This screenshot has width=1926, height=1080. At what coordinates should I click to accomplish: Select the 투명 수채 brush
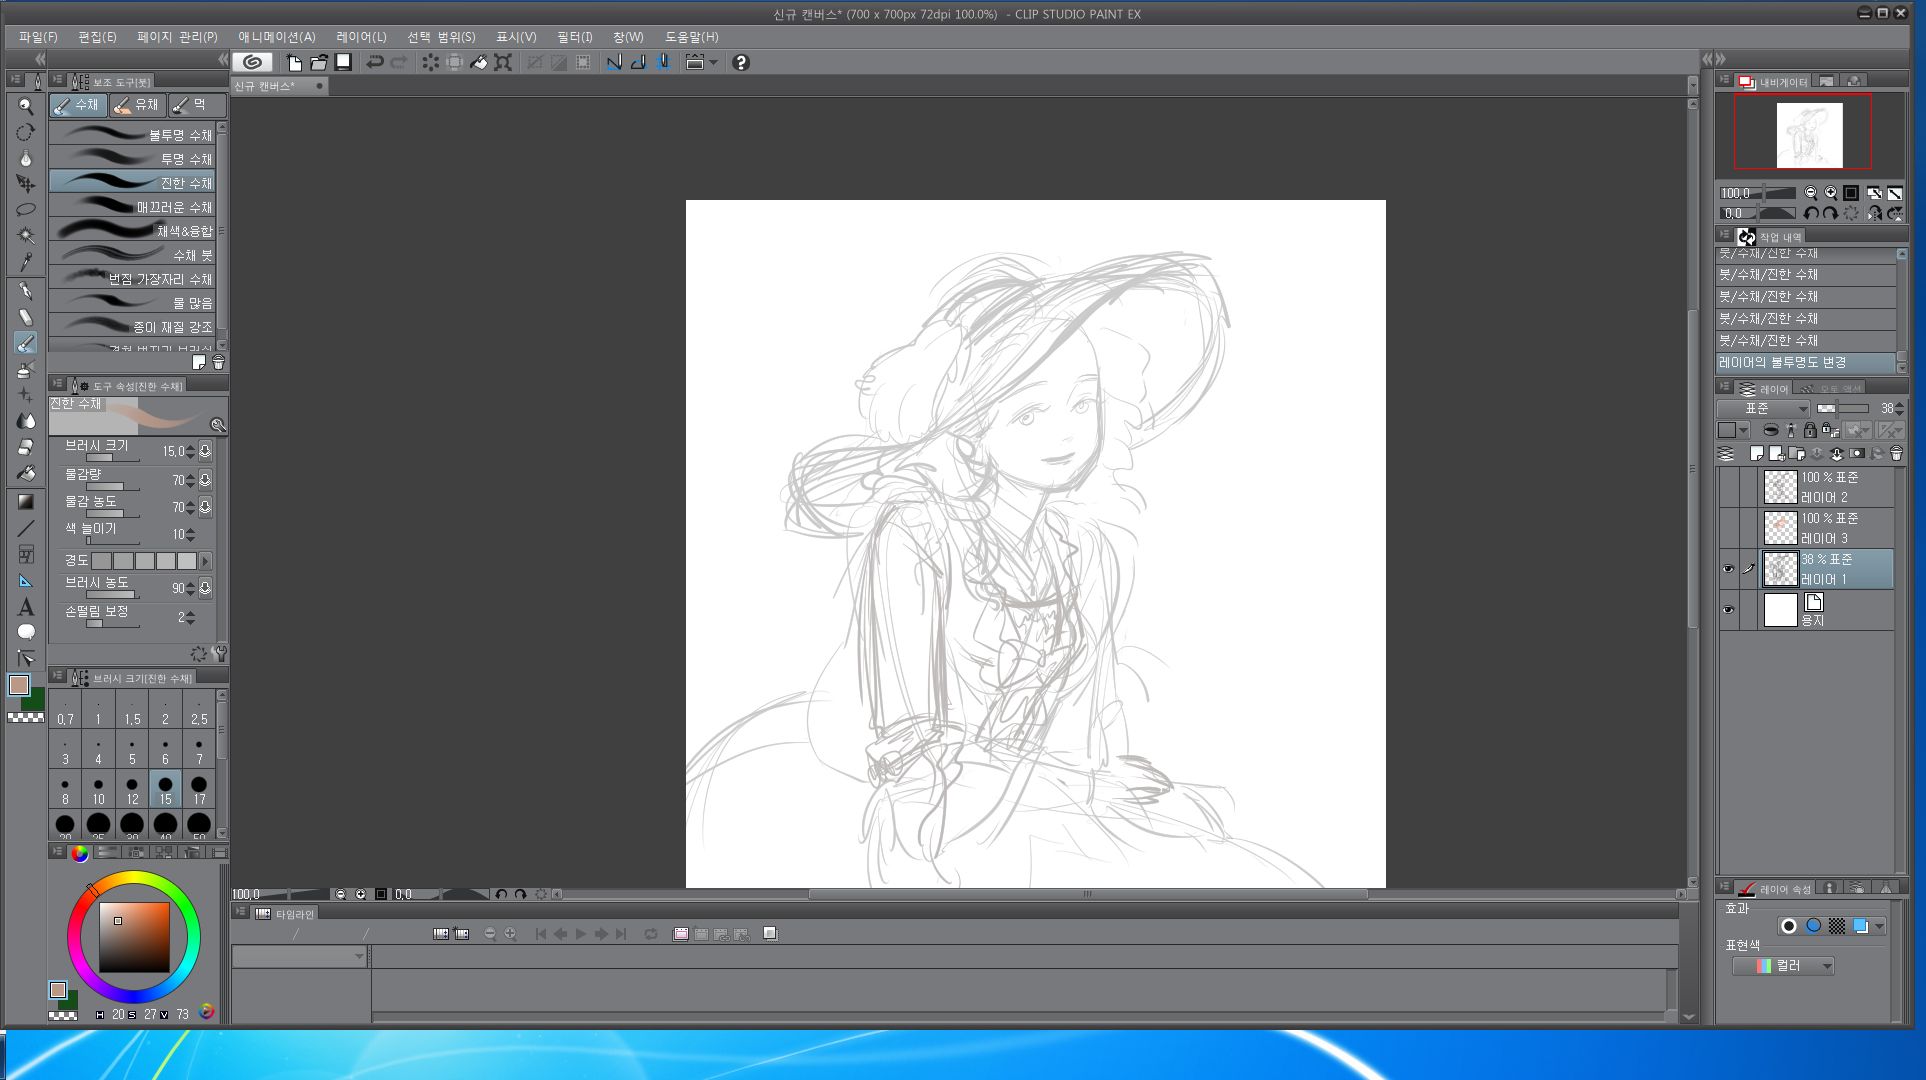(x=132, y=159)
